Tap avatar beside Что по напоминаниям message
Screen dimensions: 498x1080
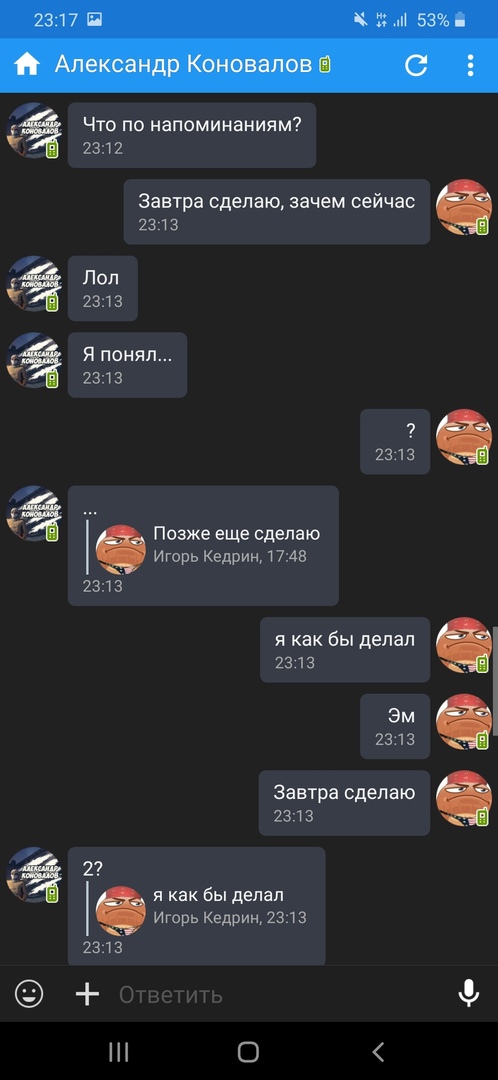[34, 130]
